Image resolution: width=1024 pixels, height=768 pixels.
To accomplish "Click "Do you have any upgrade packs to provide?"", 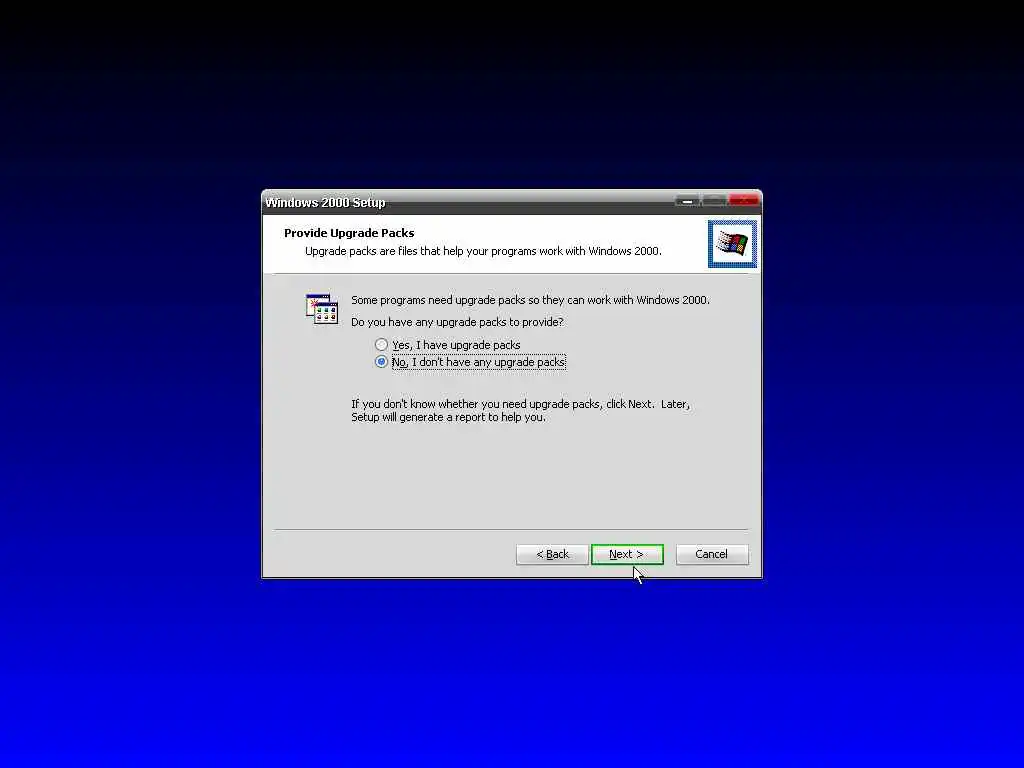I will 457,322.
